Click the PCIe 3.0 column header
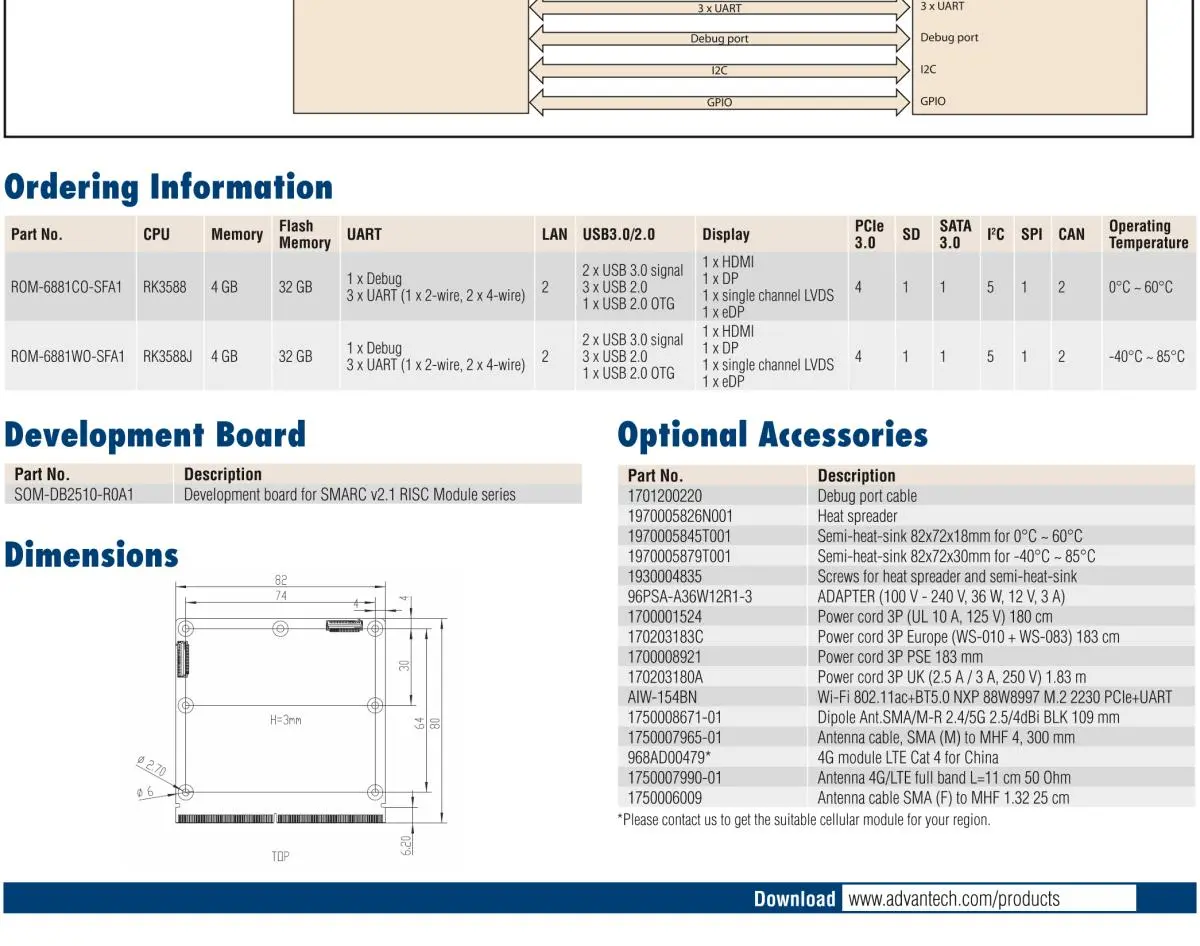This screenshot has width=1200, height=946. pyautogui.click(x=869, y=234)
